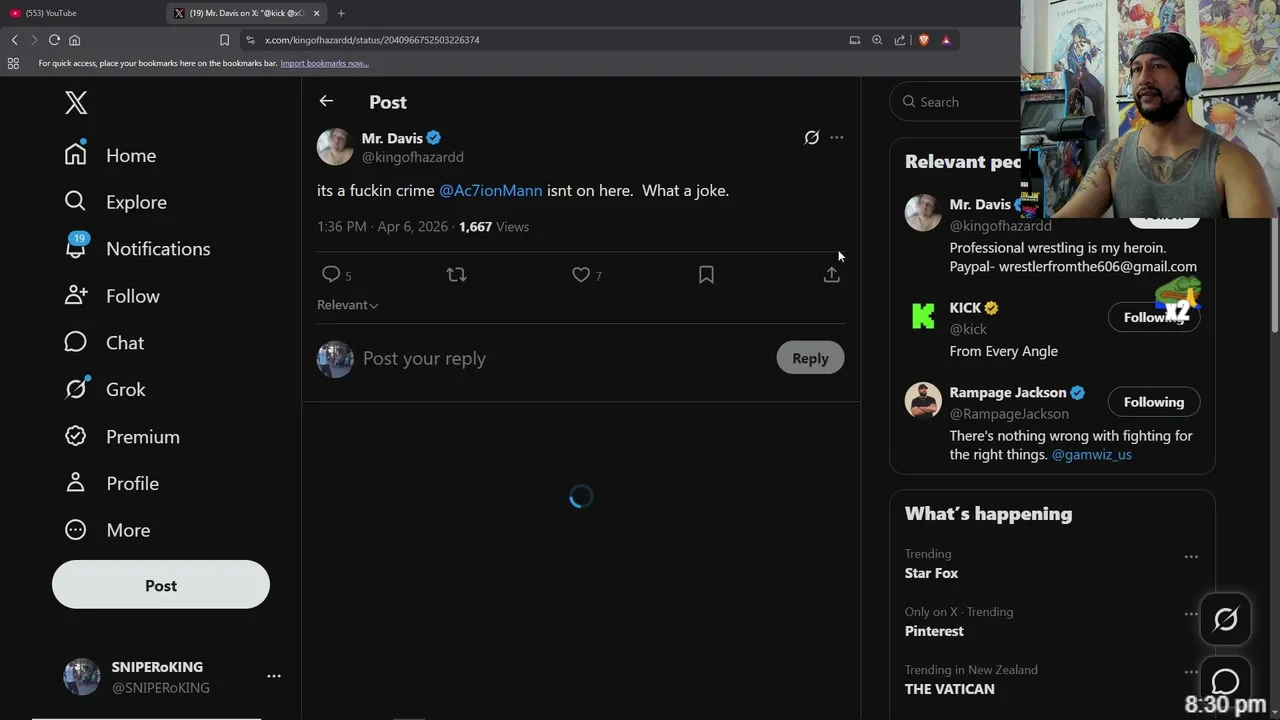Click the repost icon

click(x=456, y=274)
